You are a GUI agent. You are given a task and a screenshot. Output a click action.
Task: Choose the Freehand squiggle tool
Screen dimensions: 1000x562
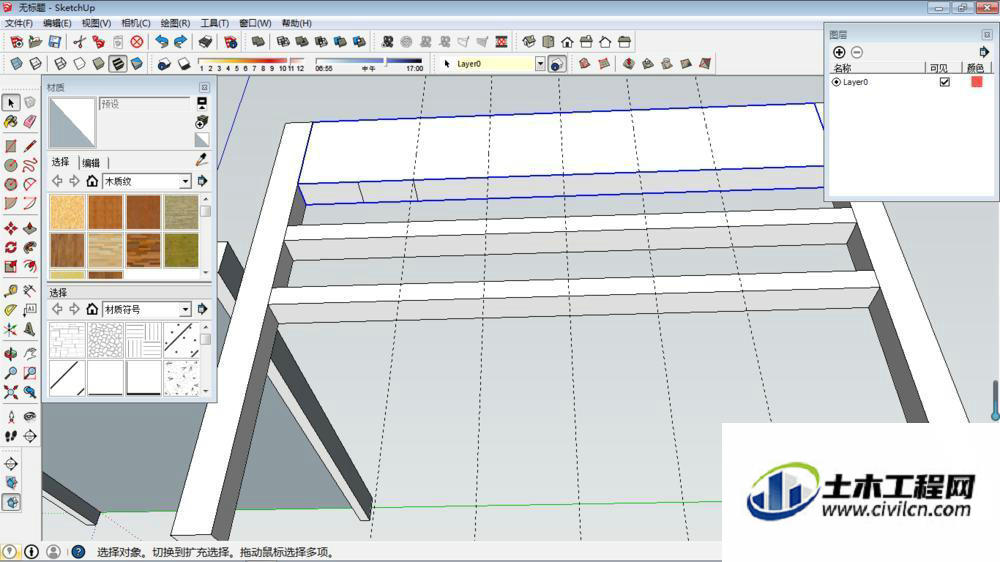[x=29, y=165]
